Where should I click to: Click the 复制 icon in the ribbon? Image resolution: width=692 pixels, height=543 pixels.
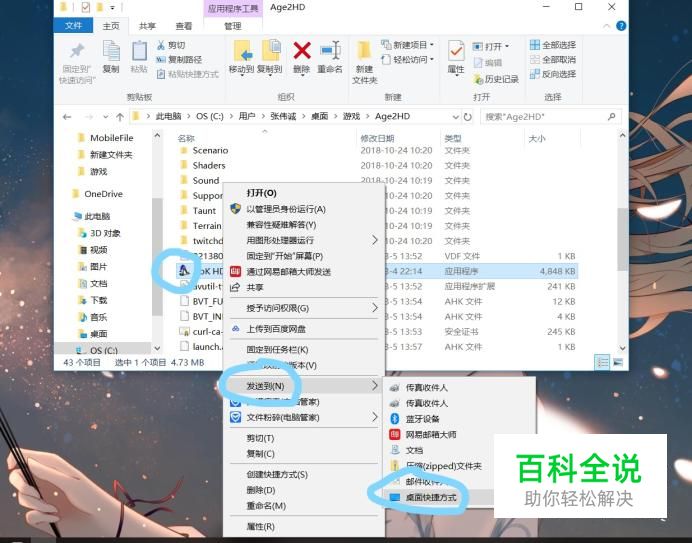click(111, 50)
